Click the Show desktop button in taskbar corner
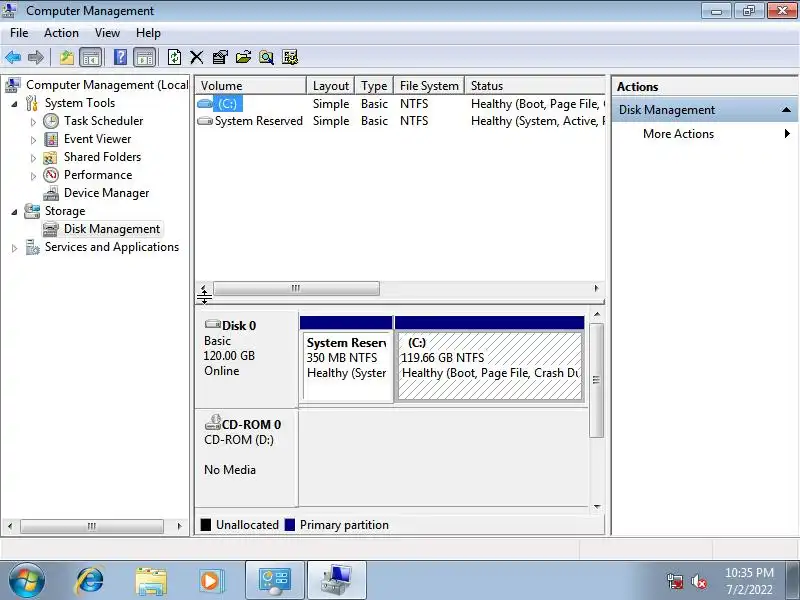The width and height of the screenshot is (800, 600). [x=793, y=581]
